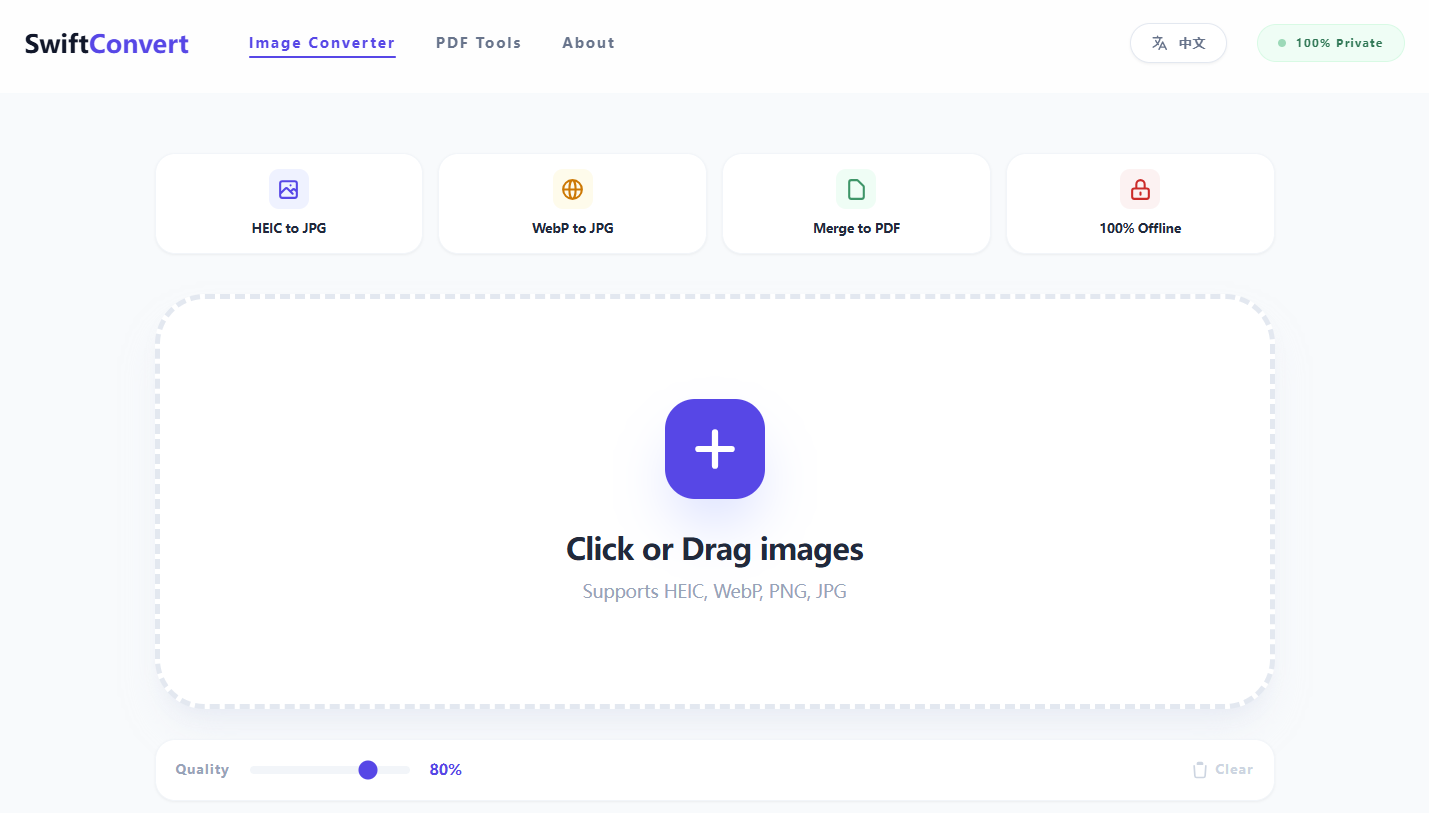Click "Supports HEIC, WebP, PNG, JPG" text
The width and height of the screenshot is (1429, 813).
tap(715, 591)
